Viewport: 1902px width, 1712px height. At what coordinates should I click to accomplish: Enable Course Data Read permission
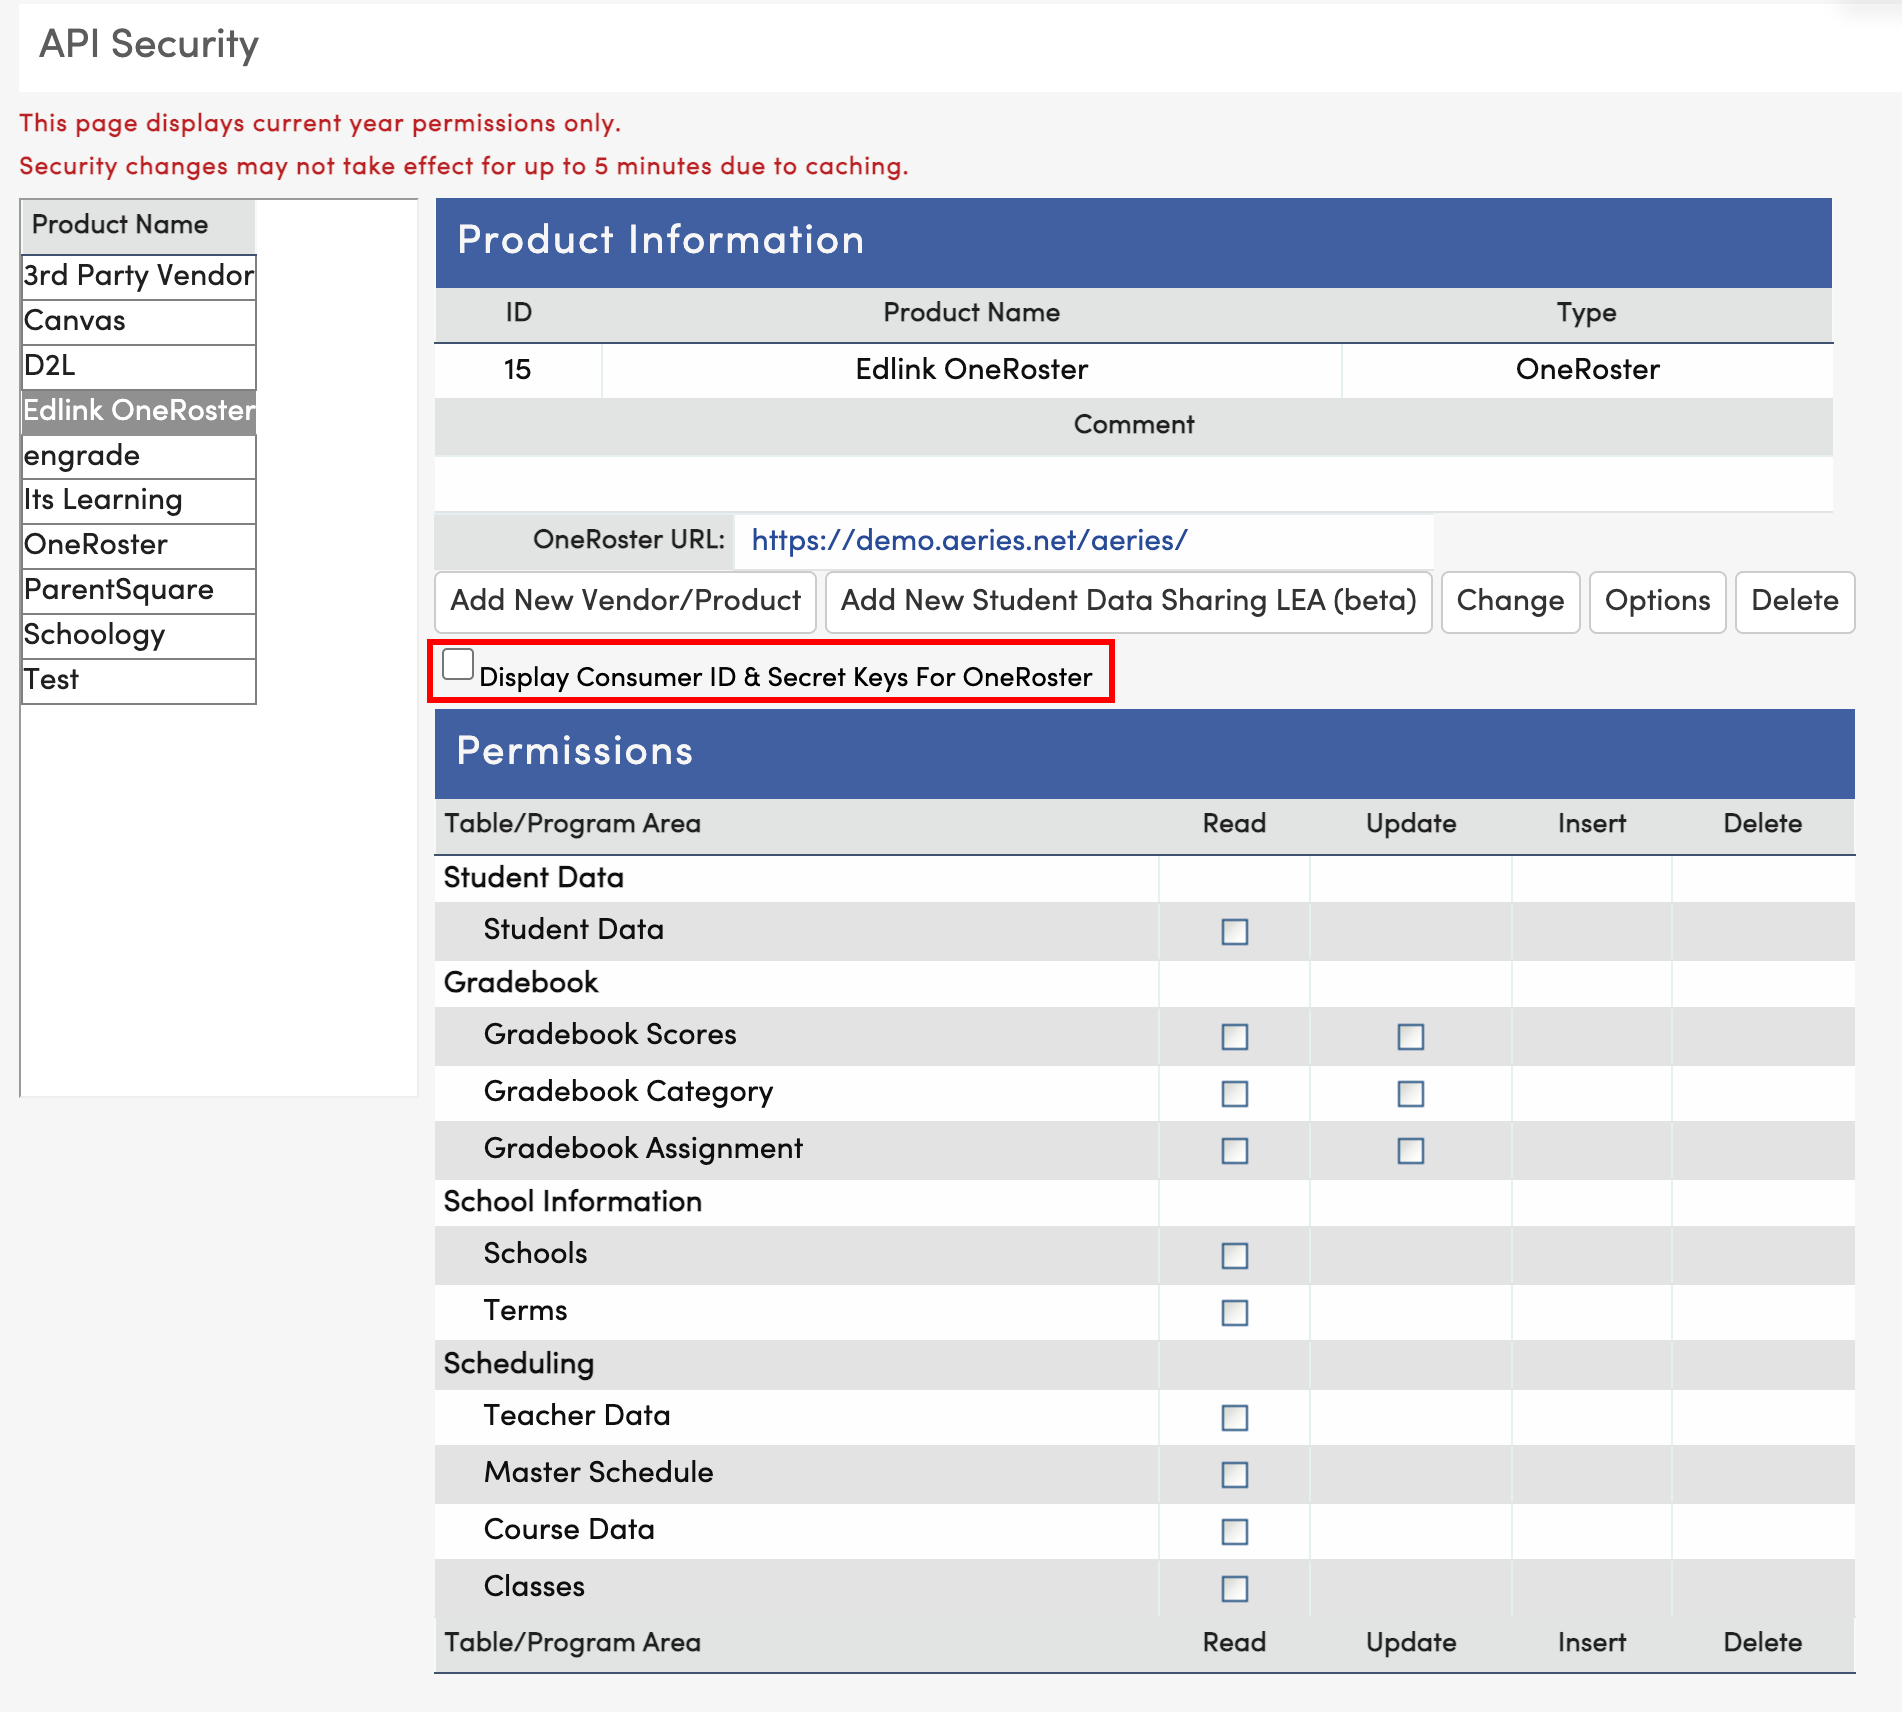[1235, 1532]
